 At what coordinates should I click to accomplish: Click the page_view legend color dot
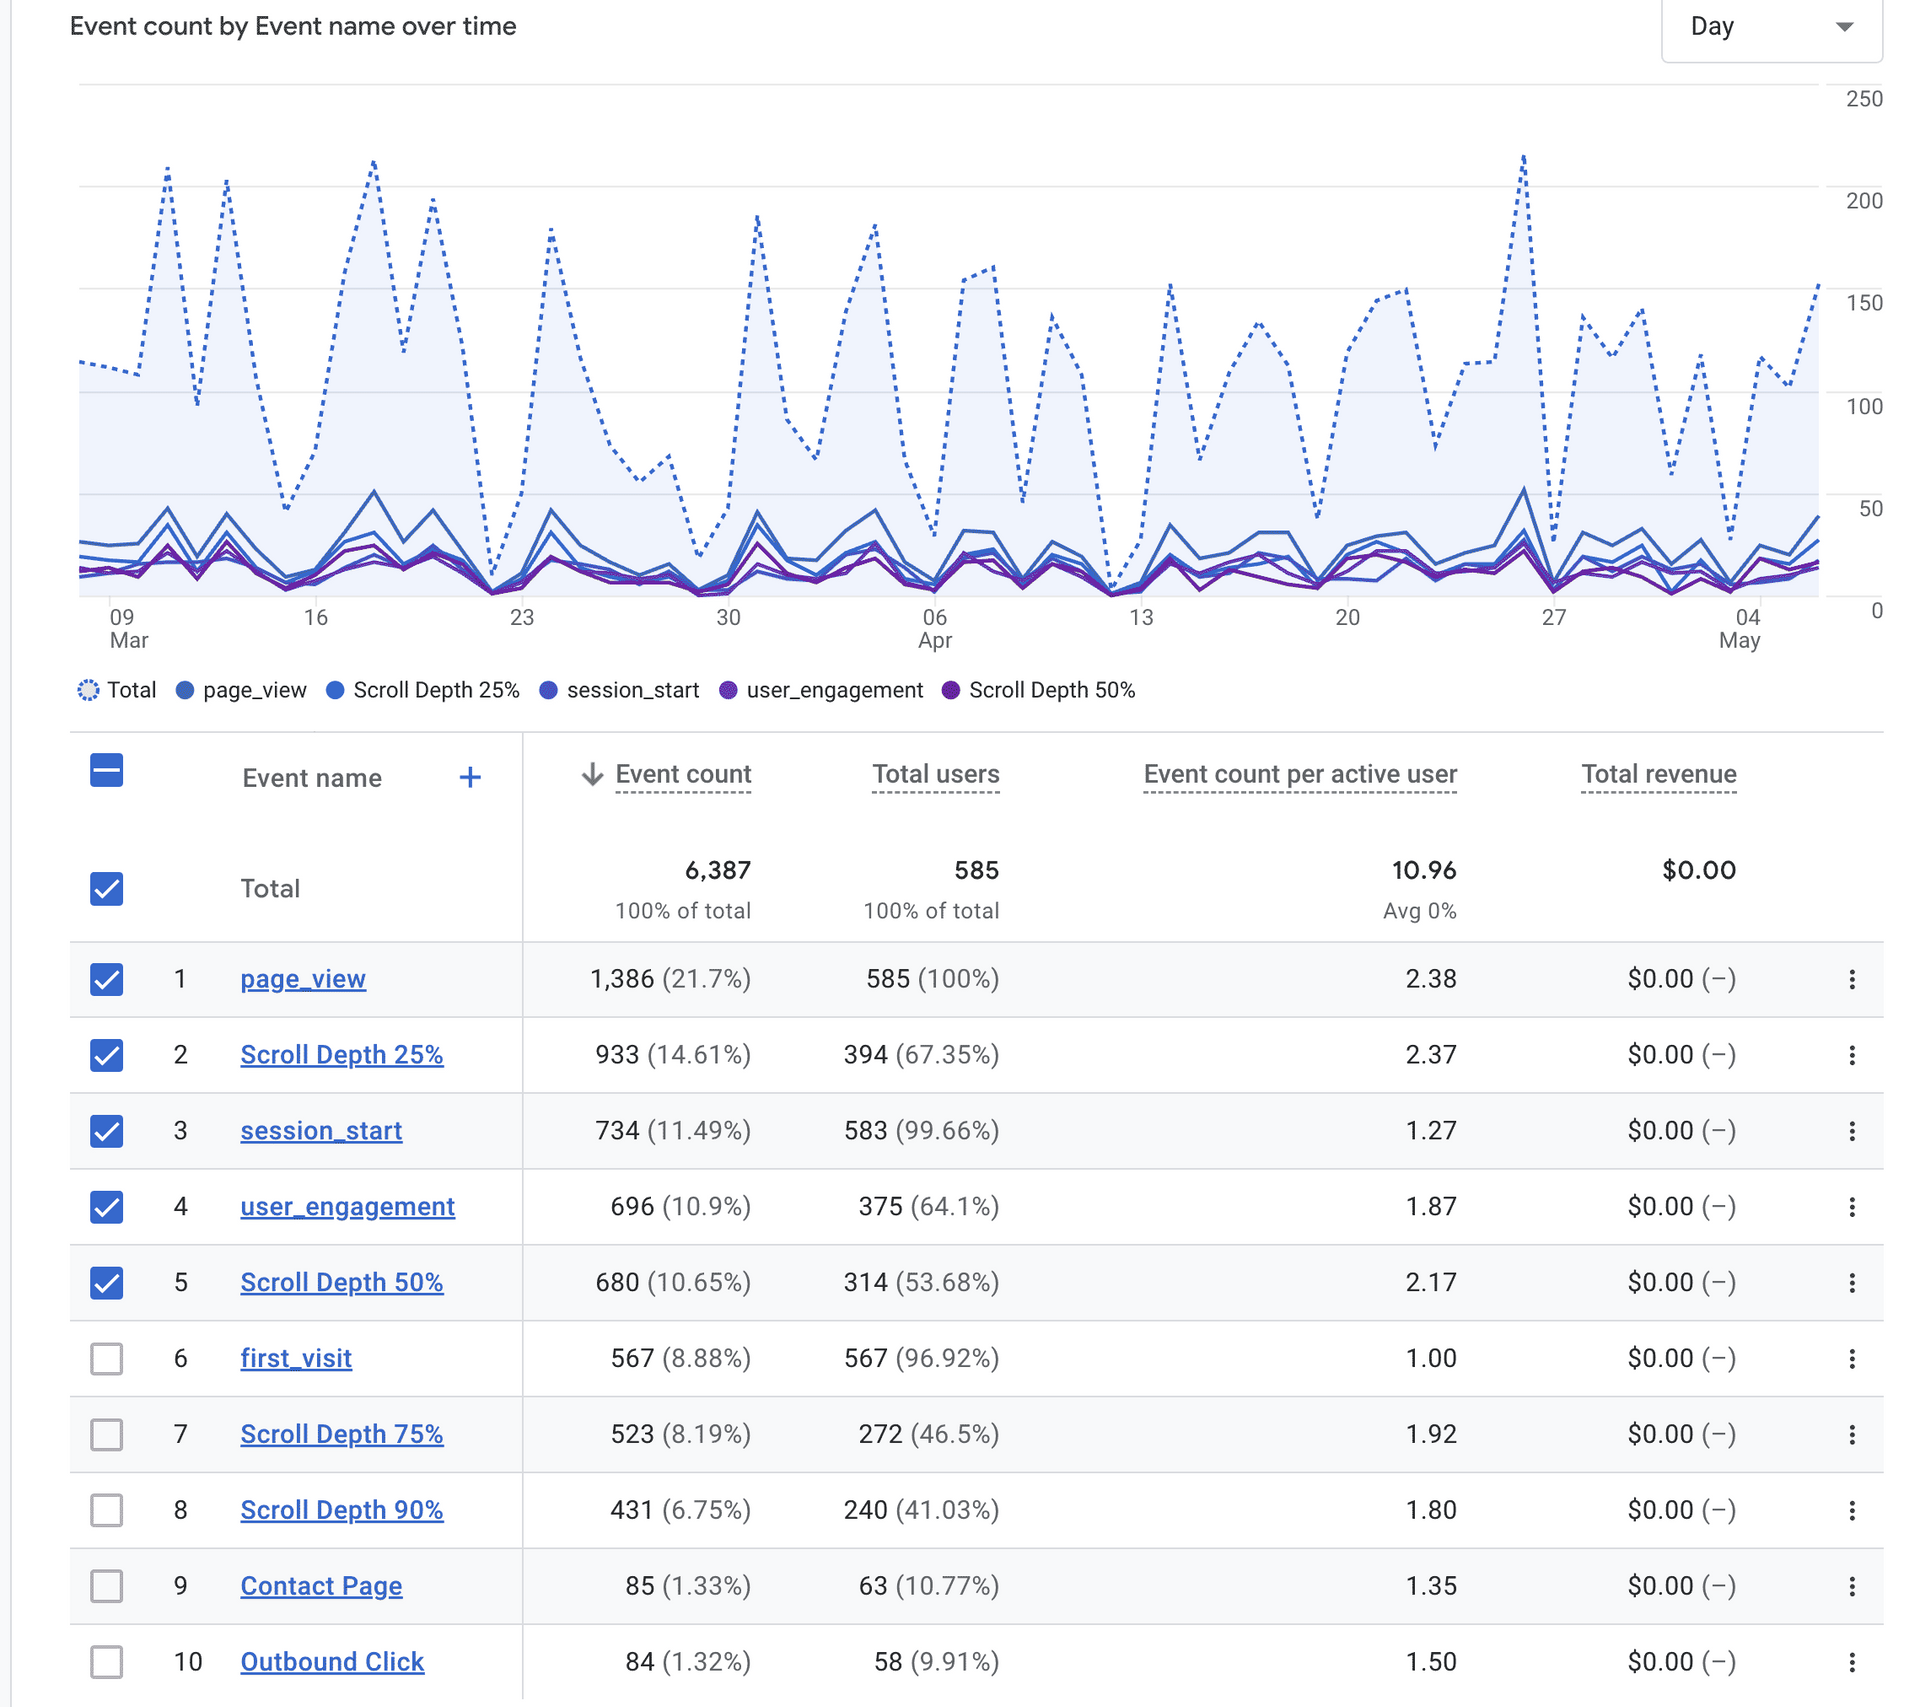point(185,690)
